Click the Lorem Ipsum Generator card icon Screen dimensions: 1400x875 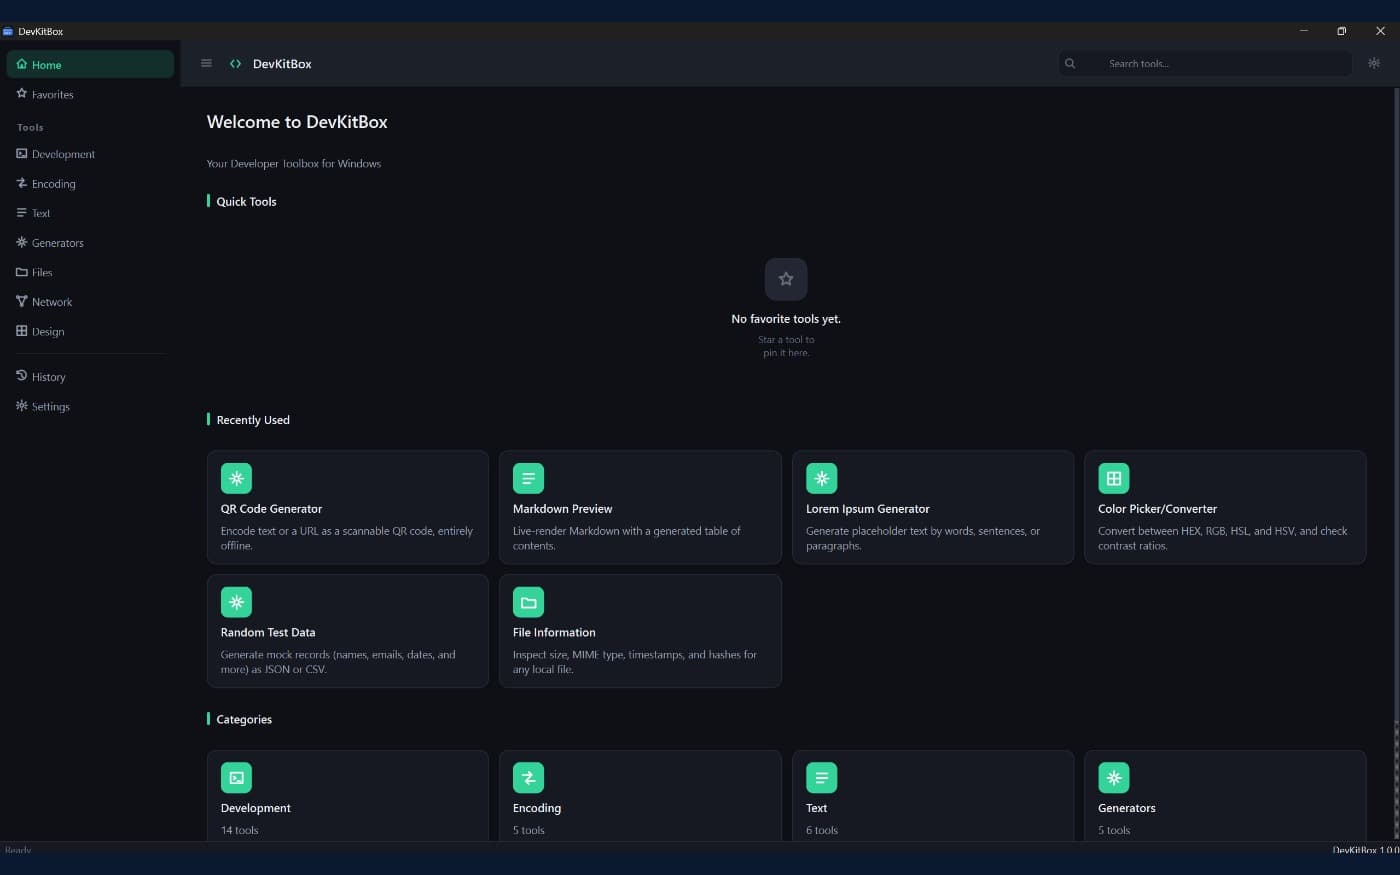pos(821,478)
